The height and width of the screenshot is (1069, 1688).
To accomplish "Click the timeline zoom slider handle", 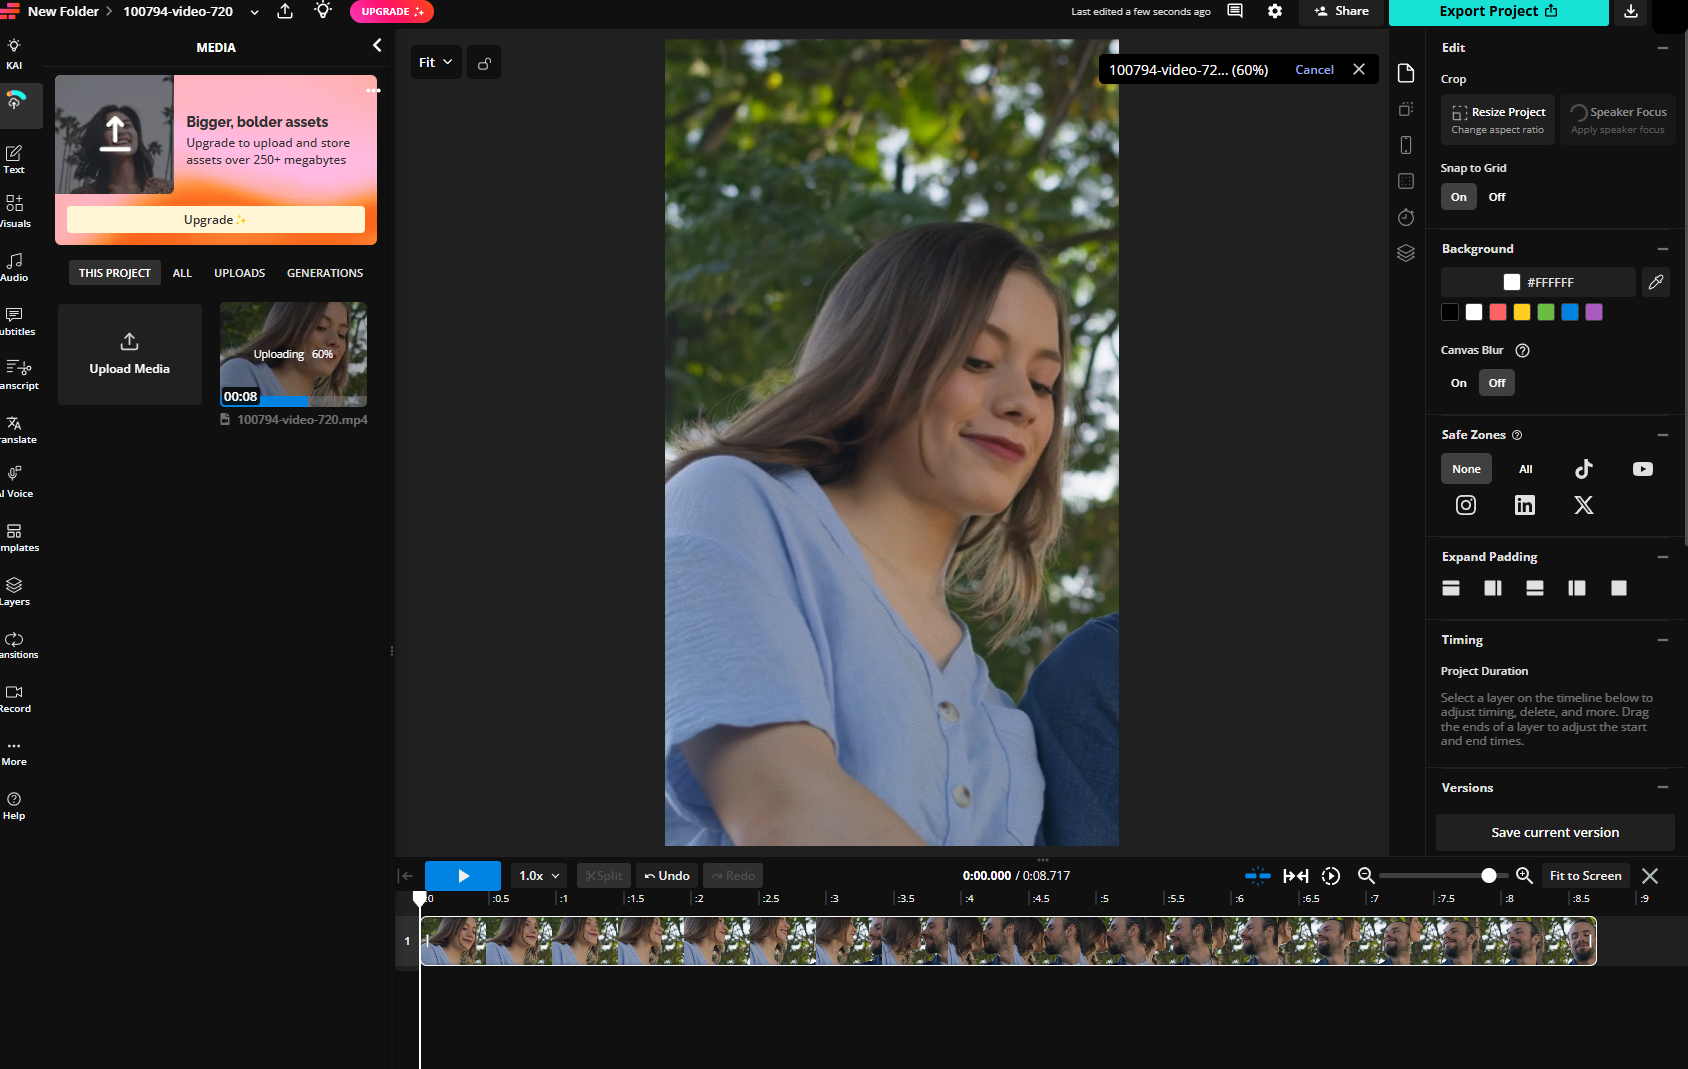I will [x=1489, y=876].
